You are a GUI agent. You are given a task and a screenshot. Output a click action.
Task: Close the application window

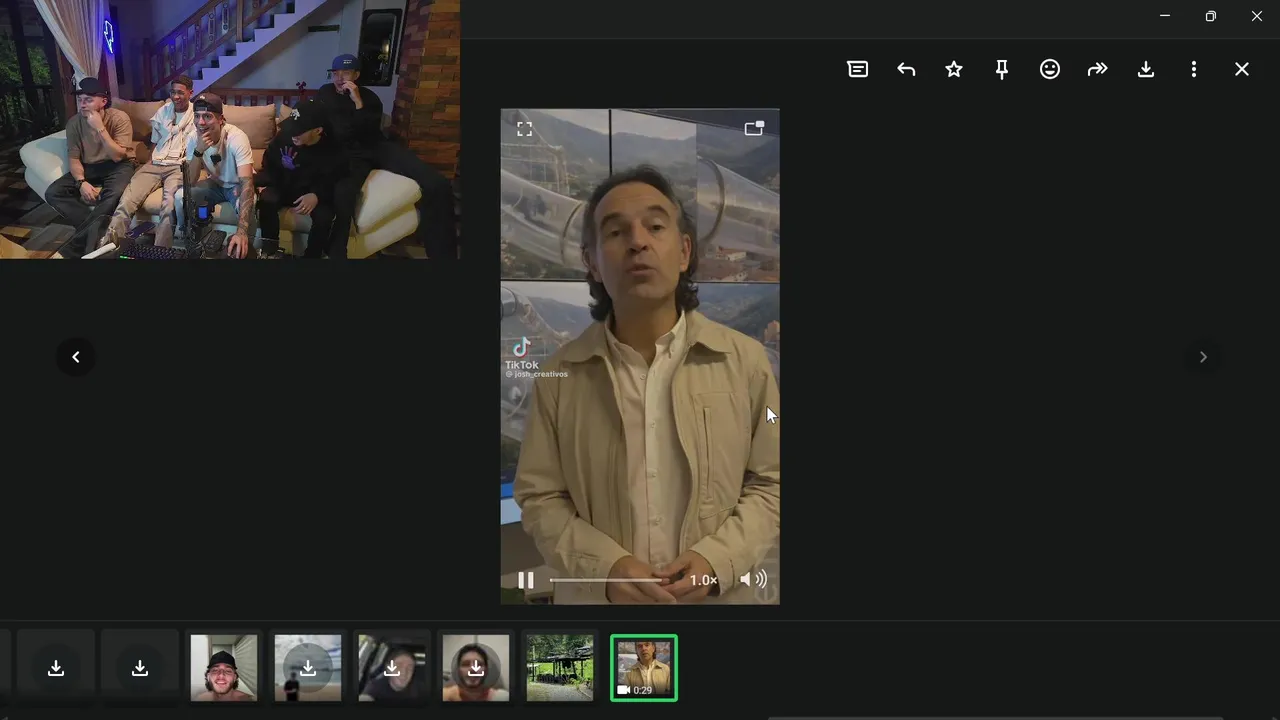click(1257, 16)
